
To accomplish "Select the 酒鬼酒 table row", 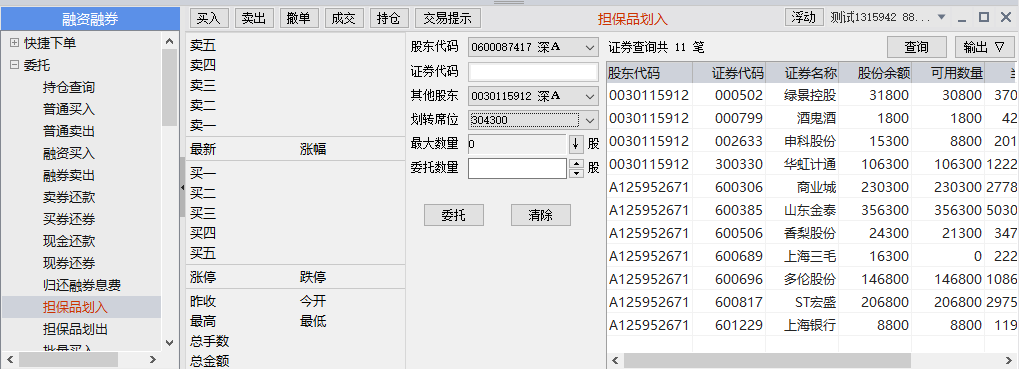I will [812, 118].
